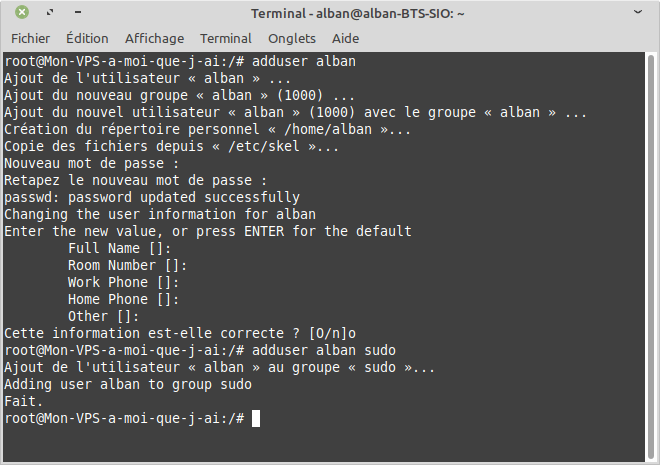The image size is (660, 465).
Task: Click the window title text
Action: (358, 13)
